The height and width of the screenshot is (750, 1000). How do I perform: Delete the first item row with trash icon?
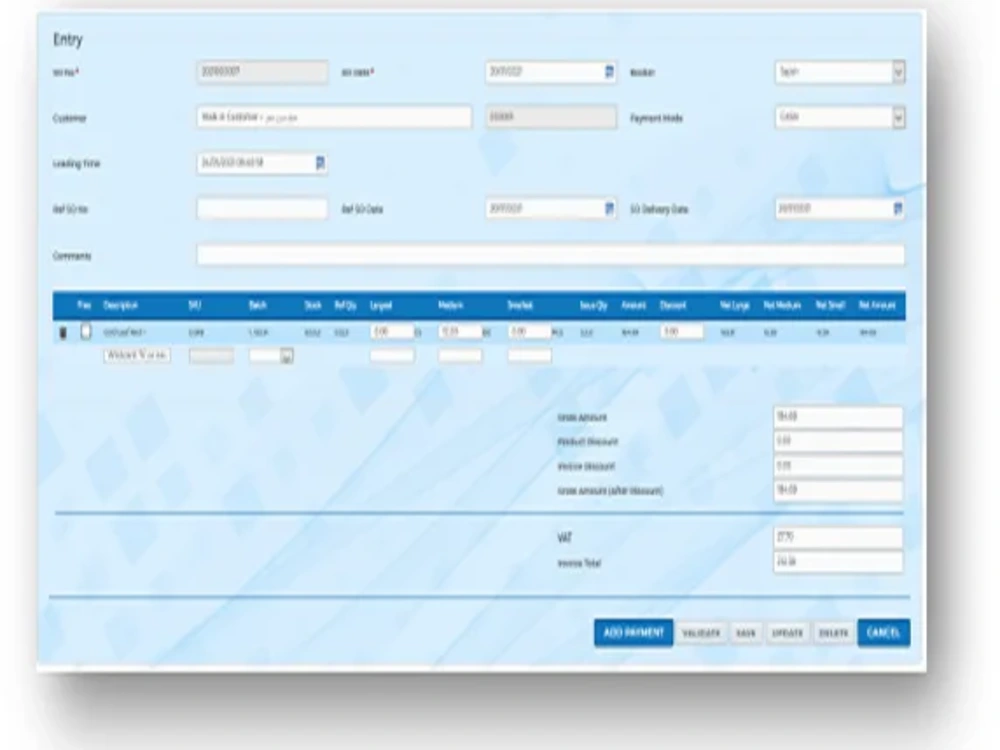click(x=62, y=332)
